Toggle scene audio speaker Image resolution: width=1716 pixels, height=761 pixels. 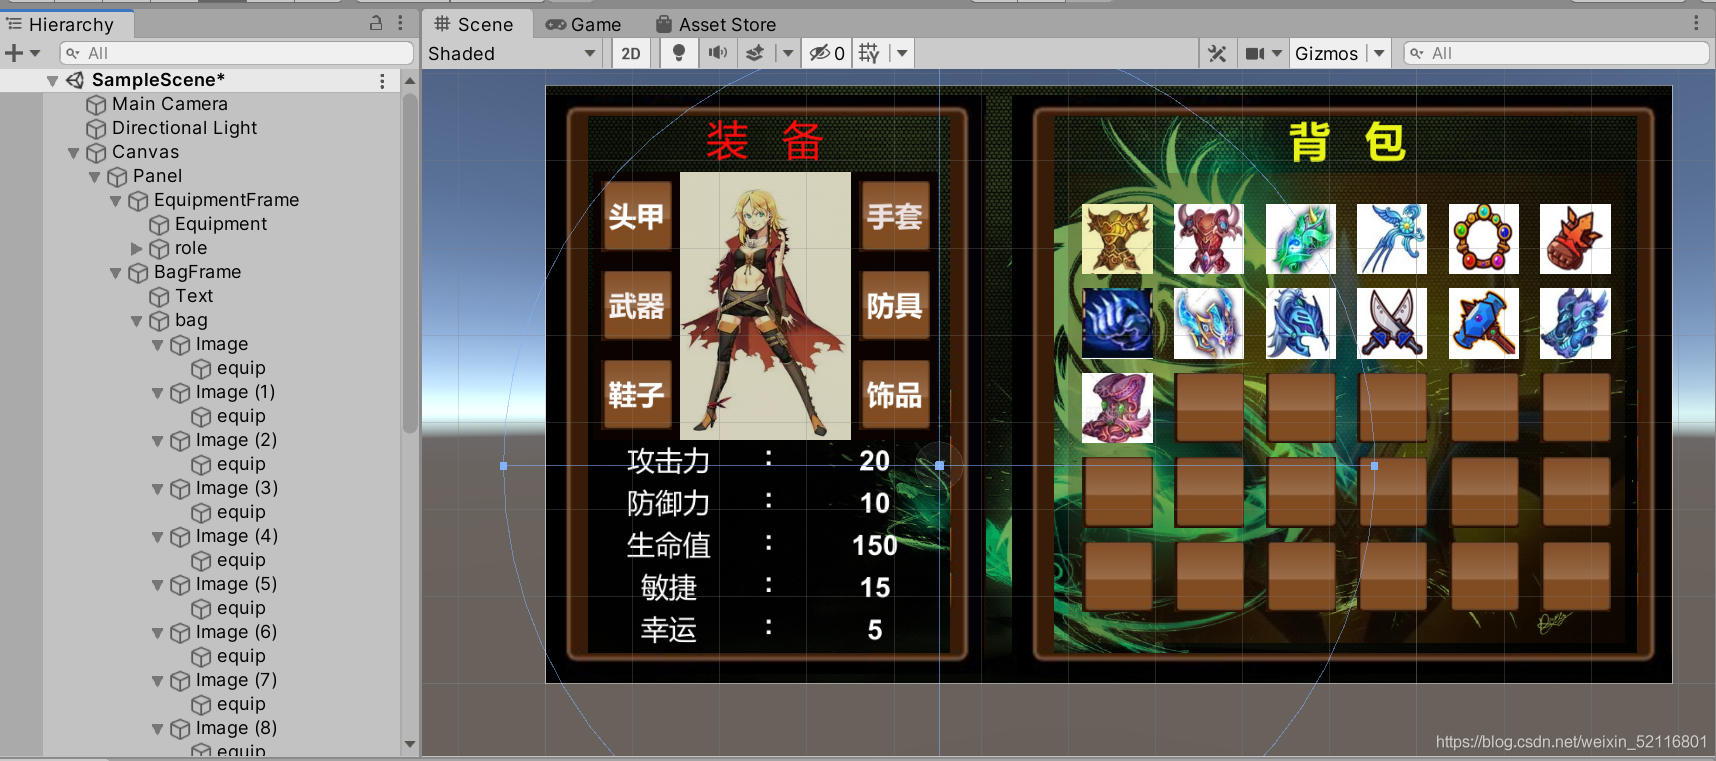(717, 53)
